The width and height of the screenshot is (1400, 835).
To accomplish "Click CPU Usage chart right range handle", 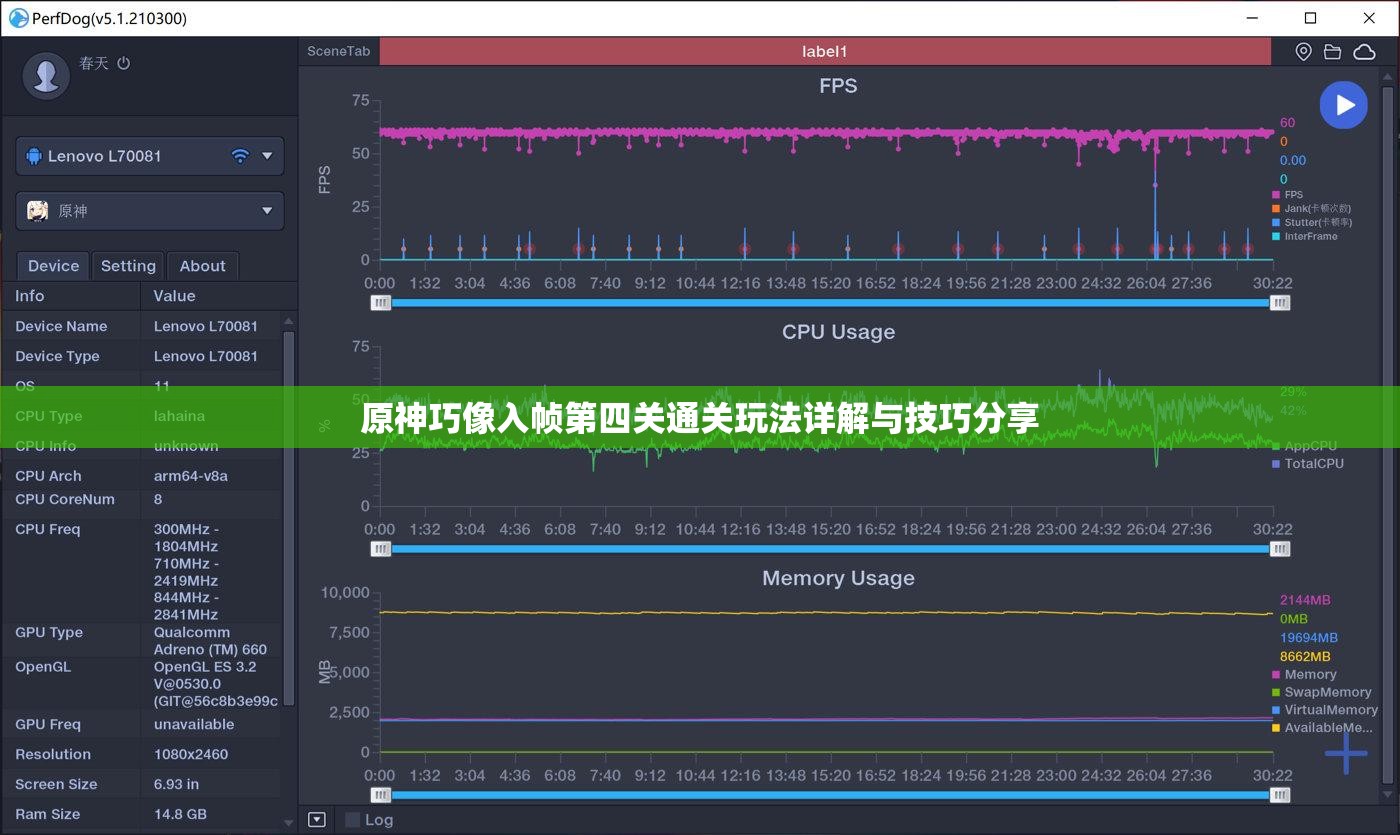I will (1280, 549).
